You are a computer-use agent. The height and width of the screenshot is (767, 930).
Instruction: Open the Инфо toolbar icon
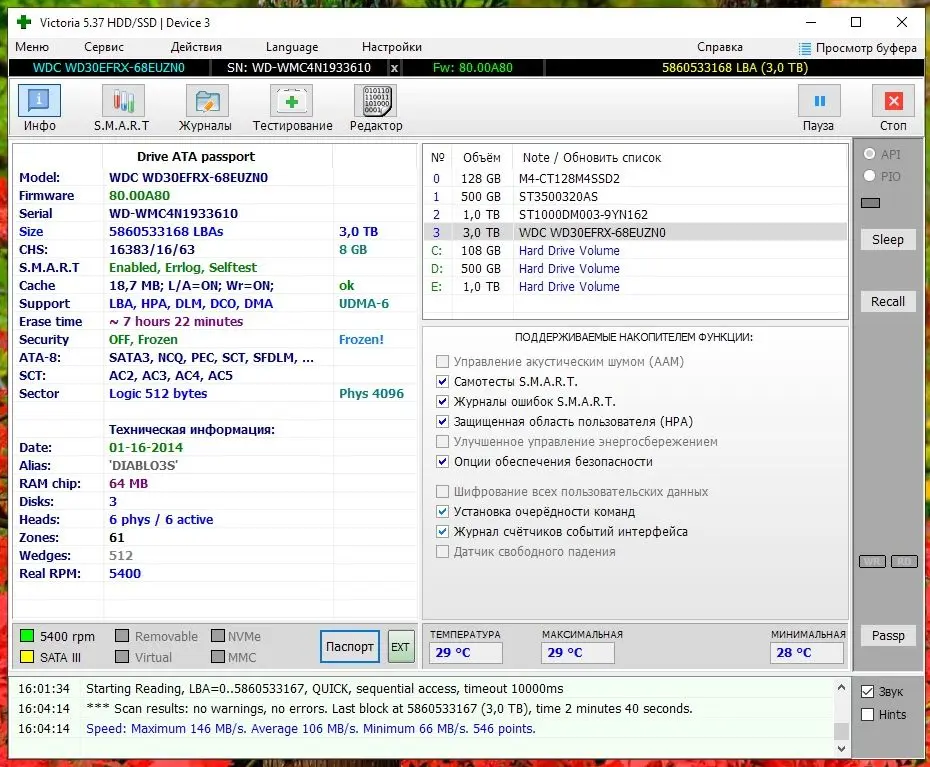pos(39,100)
